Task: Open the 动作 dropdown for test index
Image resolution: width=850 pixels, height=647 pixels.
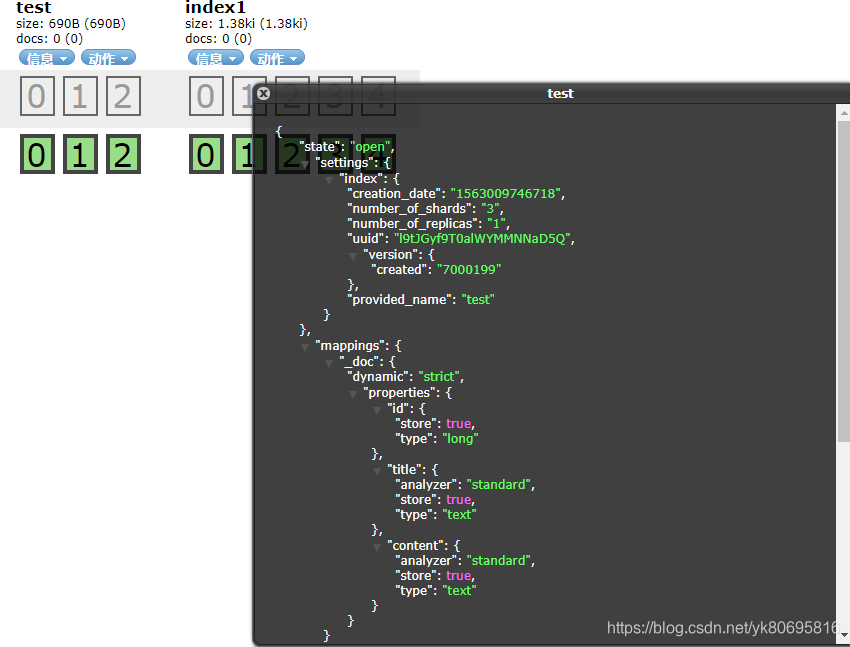Action: [x=108, y=57]
